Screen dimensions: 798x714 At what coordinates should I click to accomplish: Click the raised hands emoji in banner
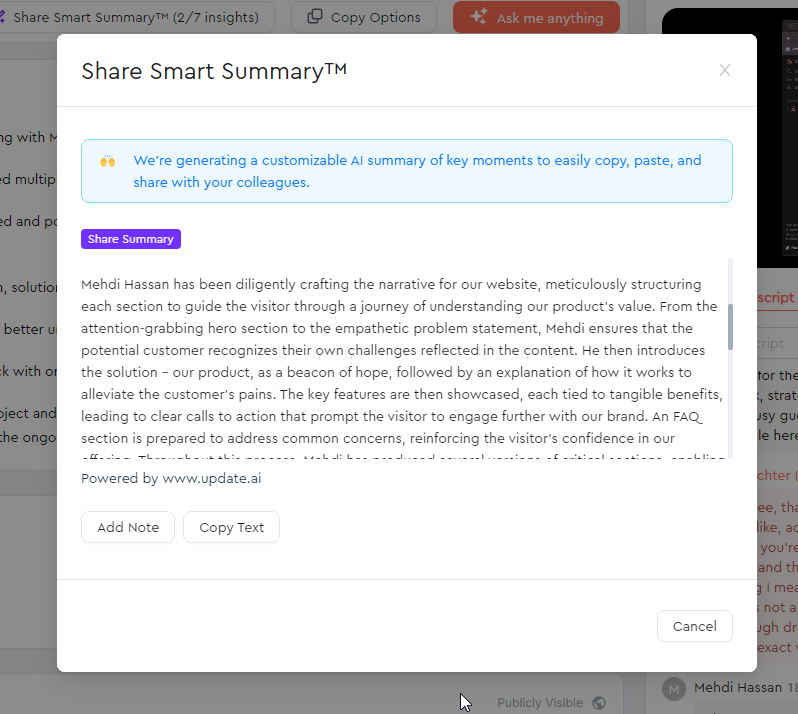[x=107, y=161]
